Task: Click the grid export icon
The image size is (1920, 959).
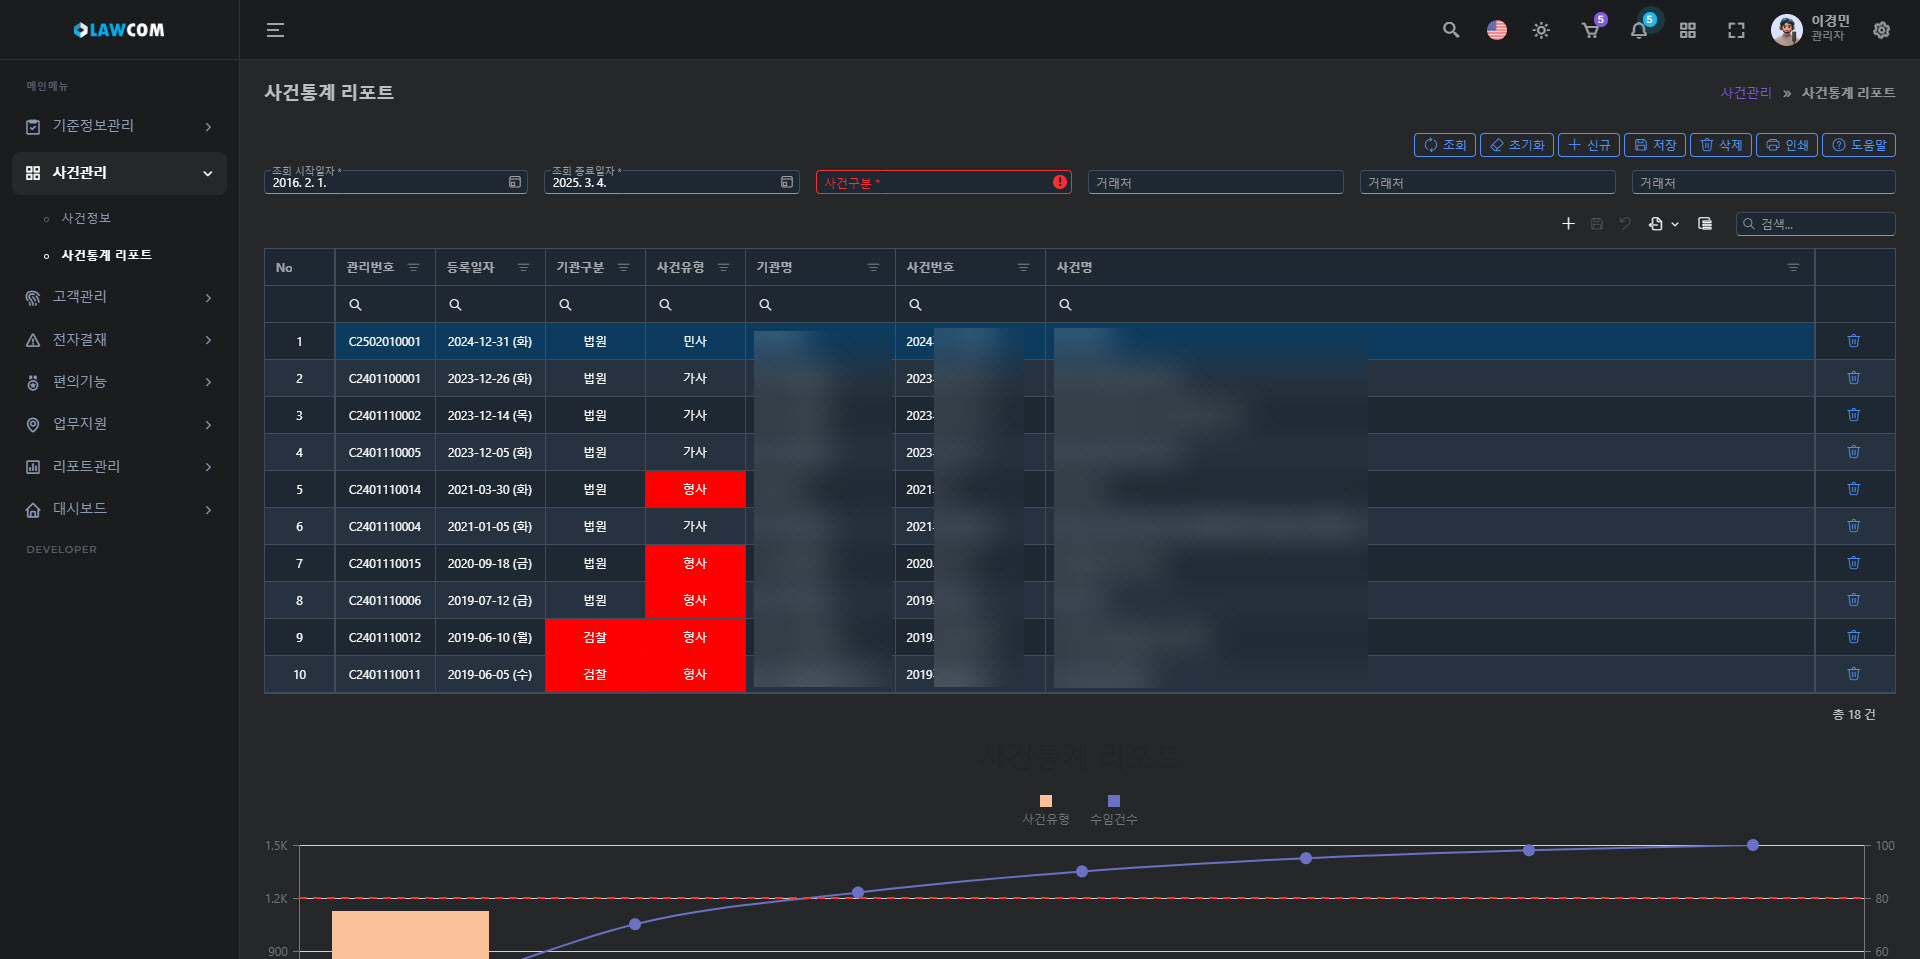Action: click(1656, 224)
